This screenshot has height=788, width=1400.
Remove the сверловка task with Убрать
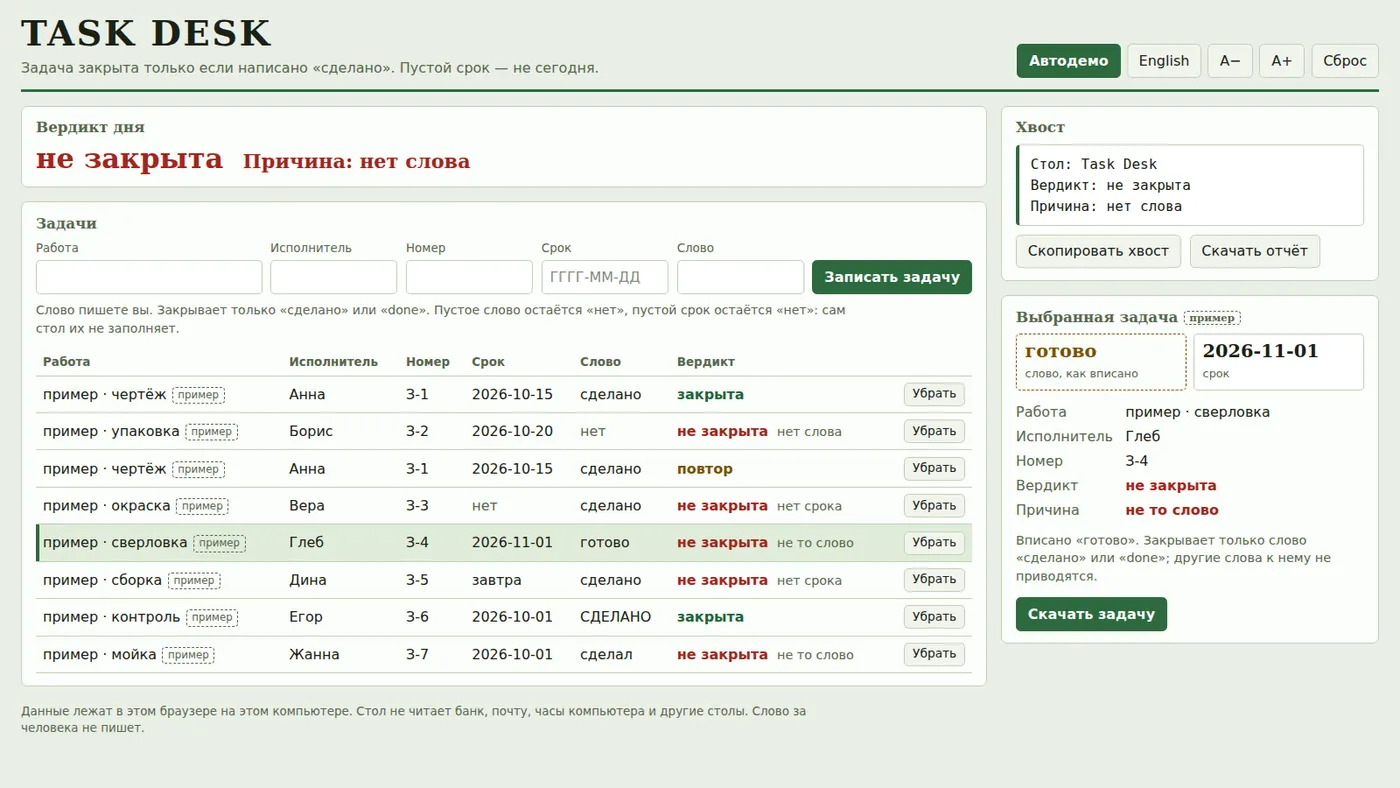pyautogui.click(x=934, y=543)
